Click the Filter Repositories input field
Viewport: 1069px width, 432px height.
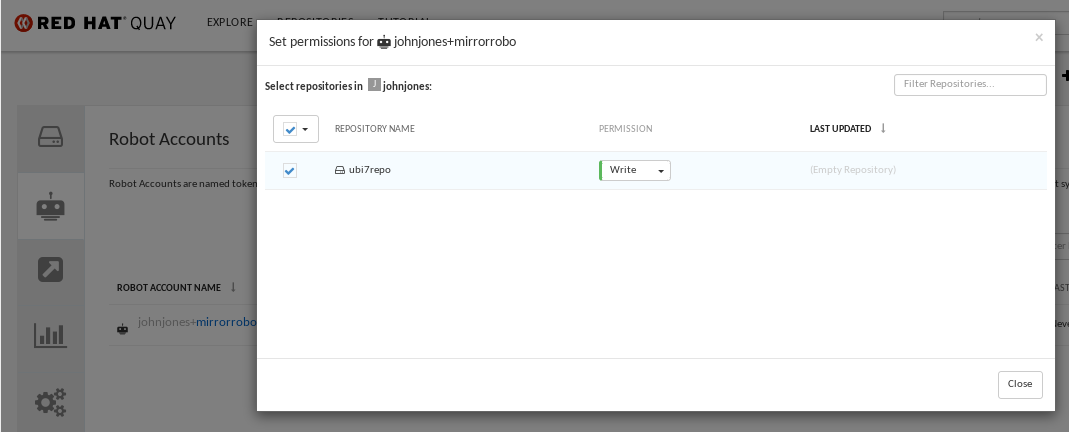point(969,84)
